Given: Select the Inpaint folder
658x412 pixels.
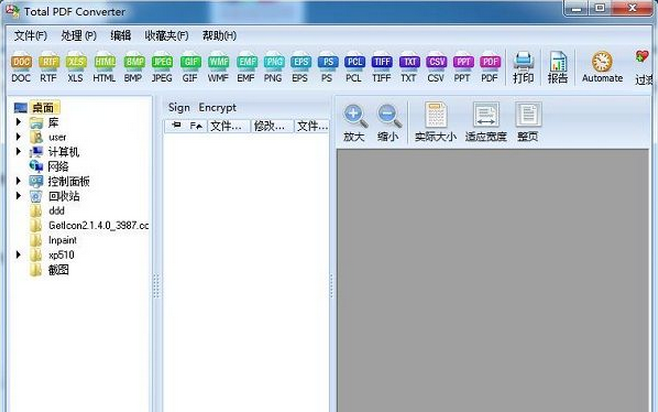Looking at the screenshot, I should (x=63, y=240).
